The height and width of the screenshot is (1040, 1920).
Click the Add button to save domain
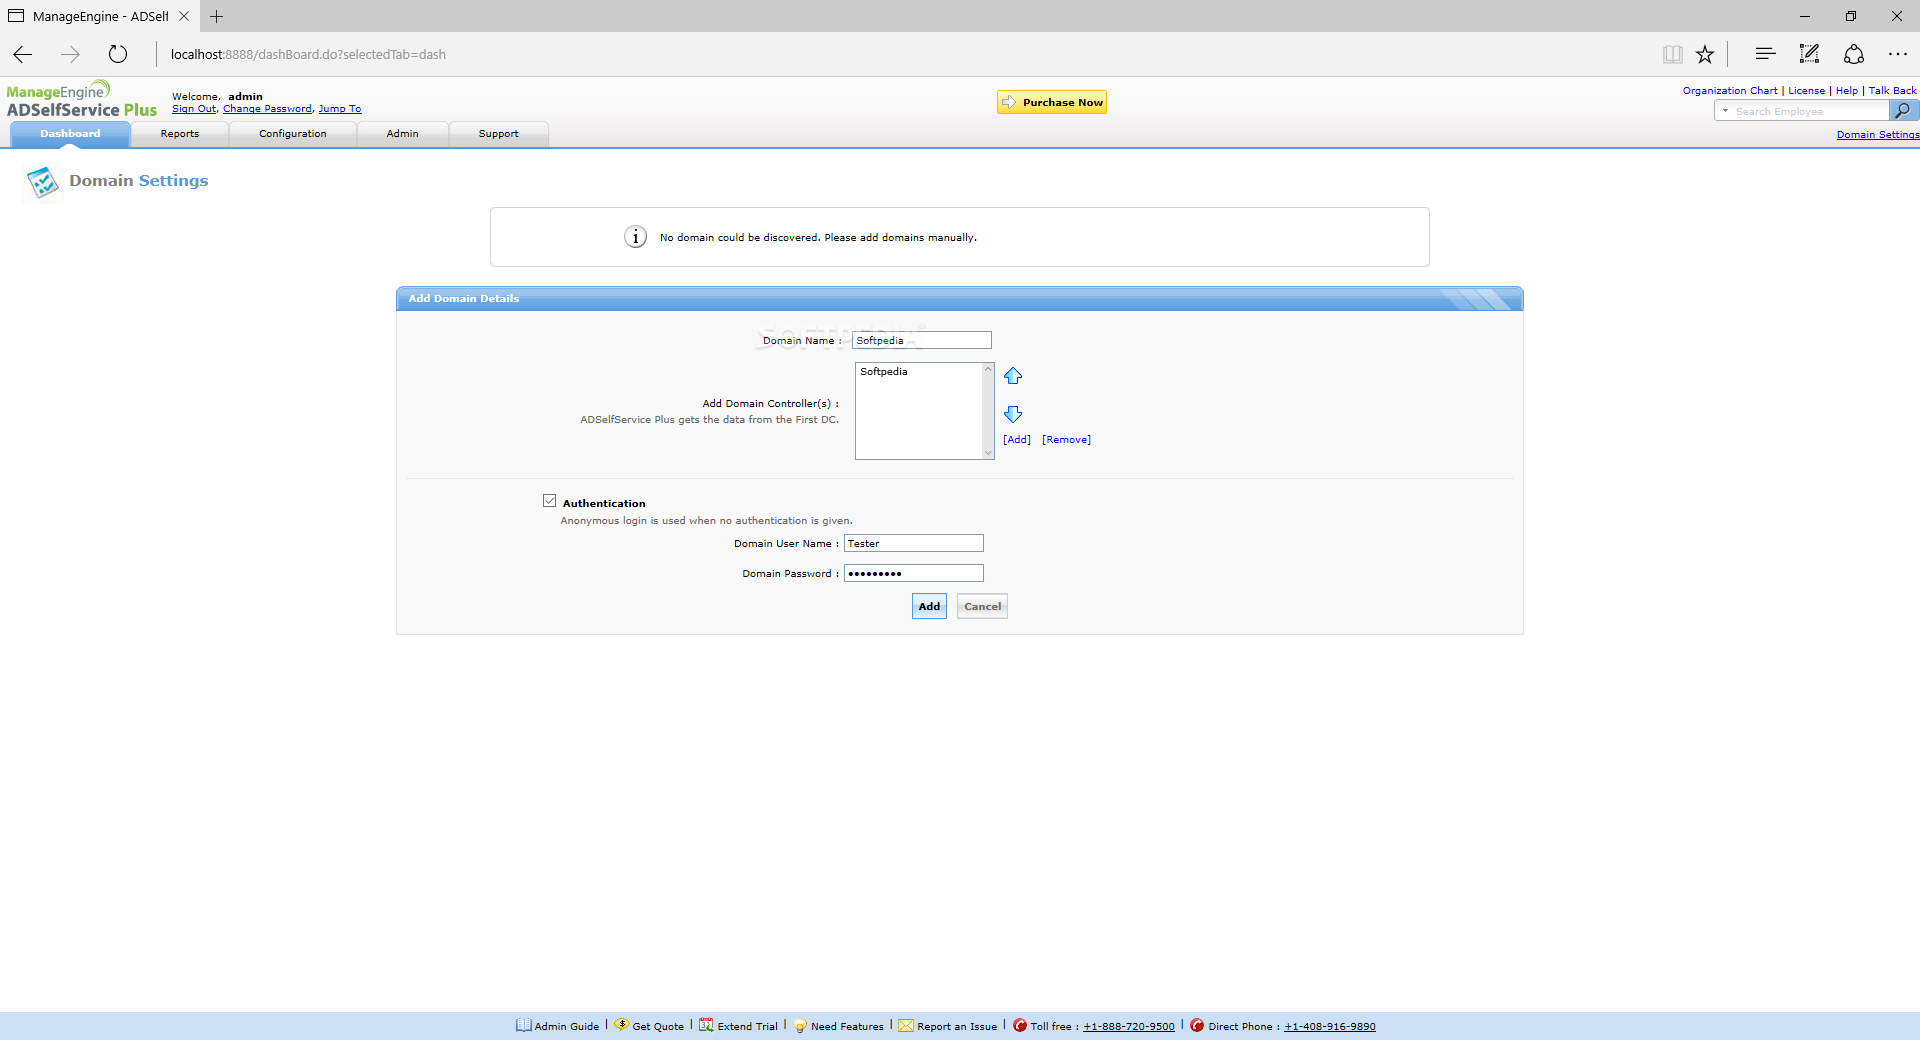click(x=929, y=606)
